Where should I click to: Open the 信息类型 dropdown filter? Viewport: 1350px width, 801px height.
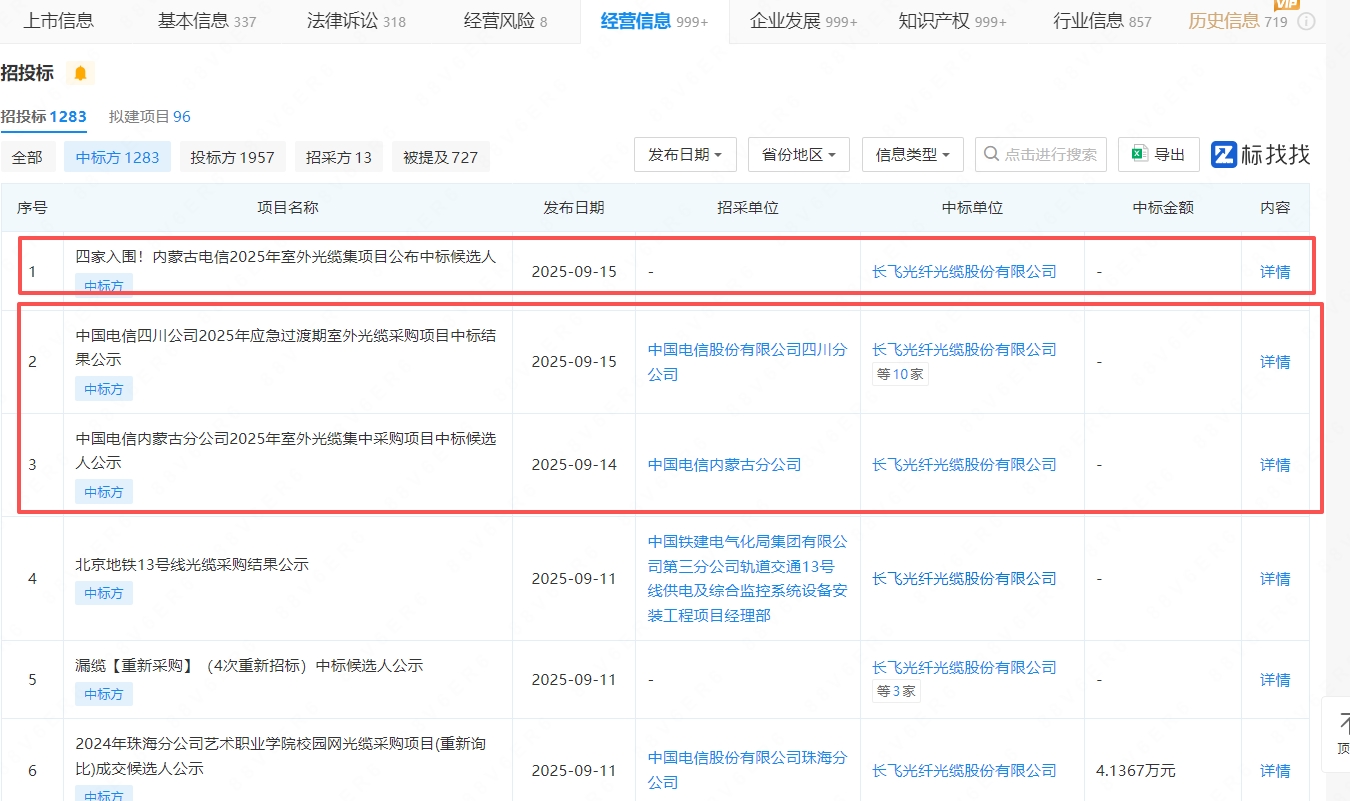[x=913, y=155]
